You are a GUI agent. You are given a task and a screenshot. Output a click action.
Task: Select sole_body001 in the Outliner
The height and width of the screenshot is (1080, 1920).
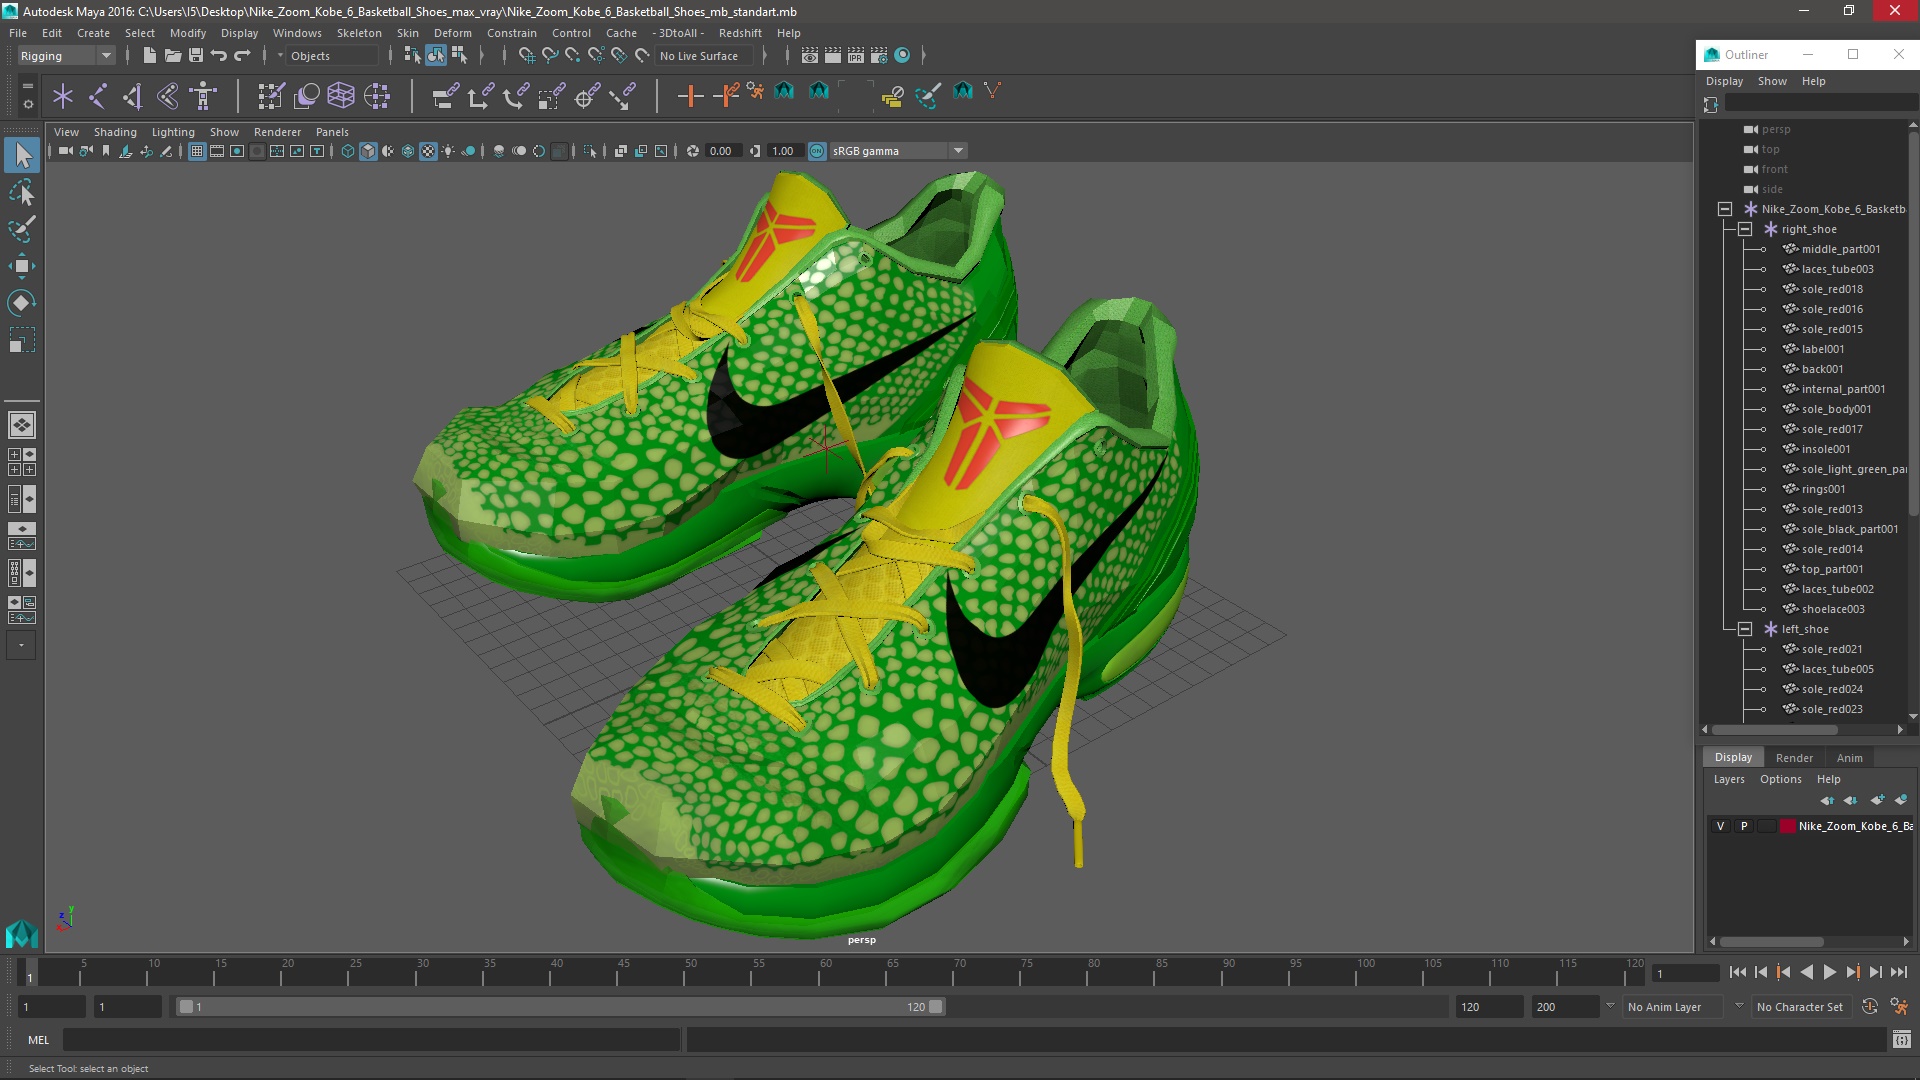point(1836,409)
